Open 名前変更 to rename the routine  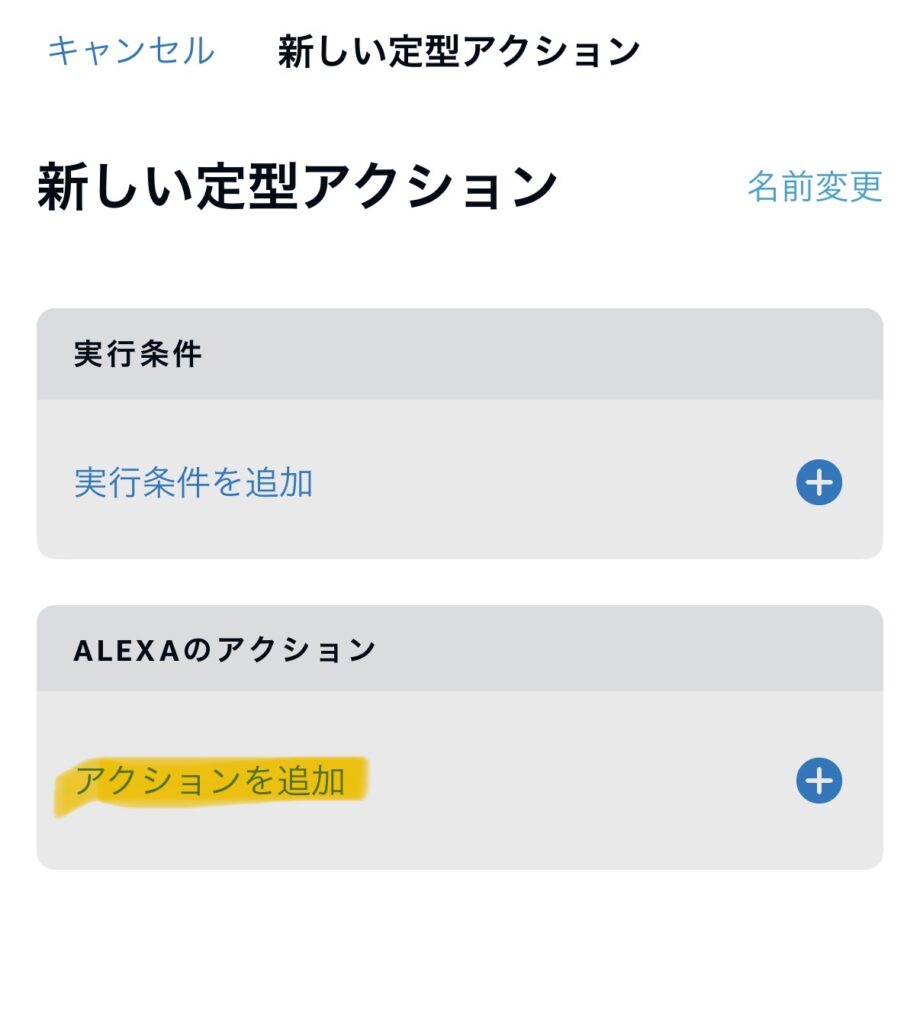814,186
